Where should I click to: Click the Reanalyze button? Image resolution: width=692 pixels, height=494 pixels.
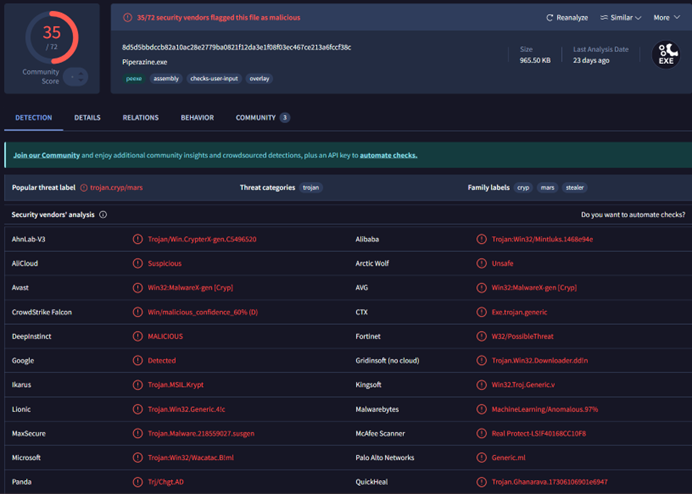[x=567, y=18]
